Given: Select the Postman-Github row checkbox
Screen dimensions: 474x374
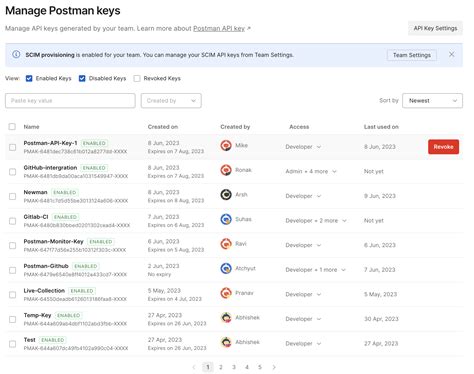Looking at the screenshot, I should point(12,270).
